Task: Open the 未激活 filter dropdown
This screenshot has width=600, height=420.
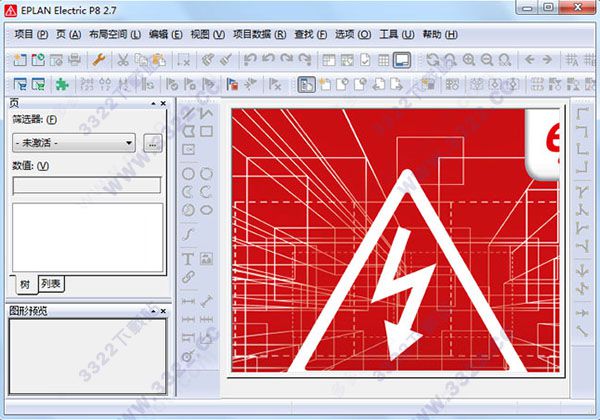Action: [74, 143]
